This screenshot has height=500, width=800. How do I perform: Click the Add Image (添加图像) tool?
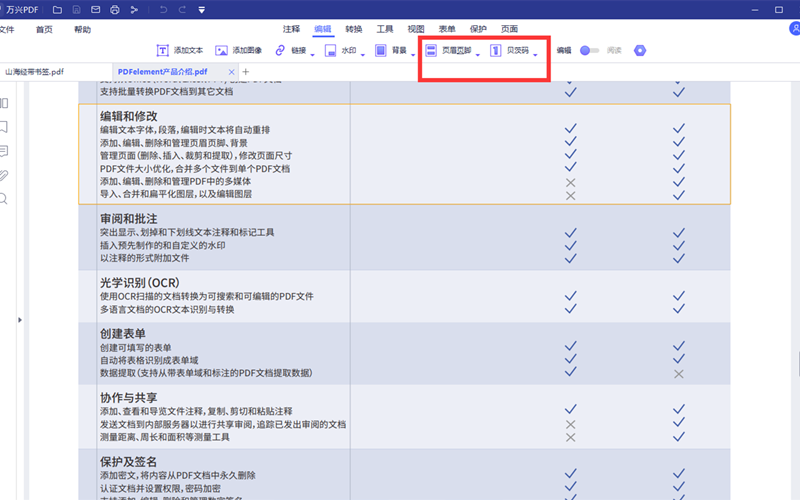239,50
